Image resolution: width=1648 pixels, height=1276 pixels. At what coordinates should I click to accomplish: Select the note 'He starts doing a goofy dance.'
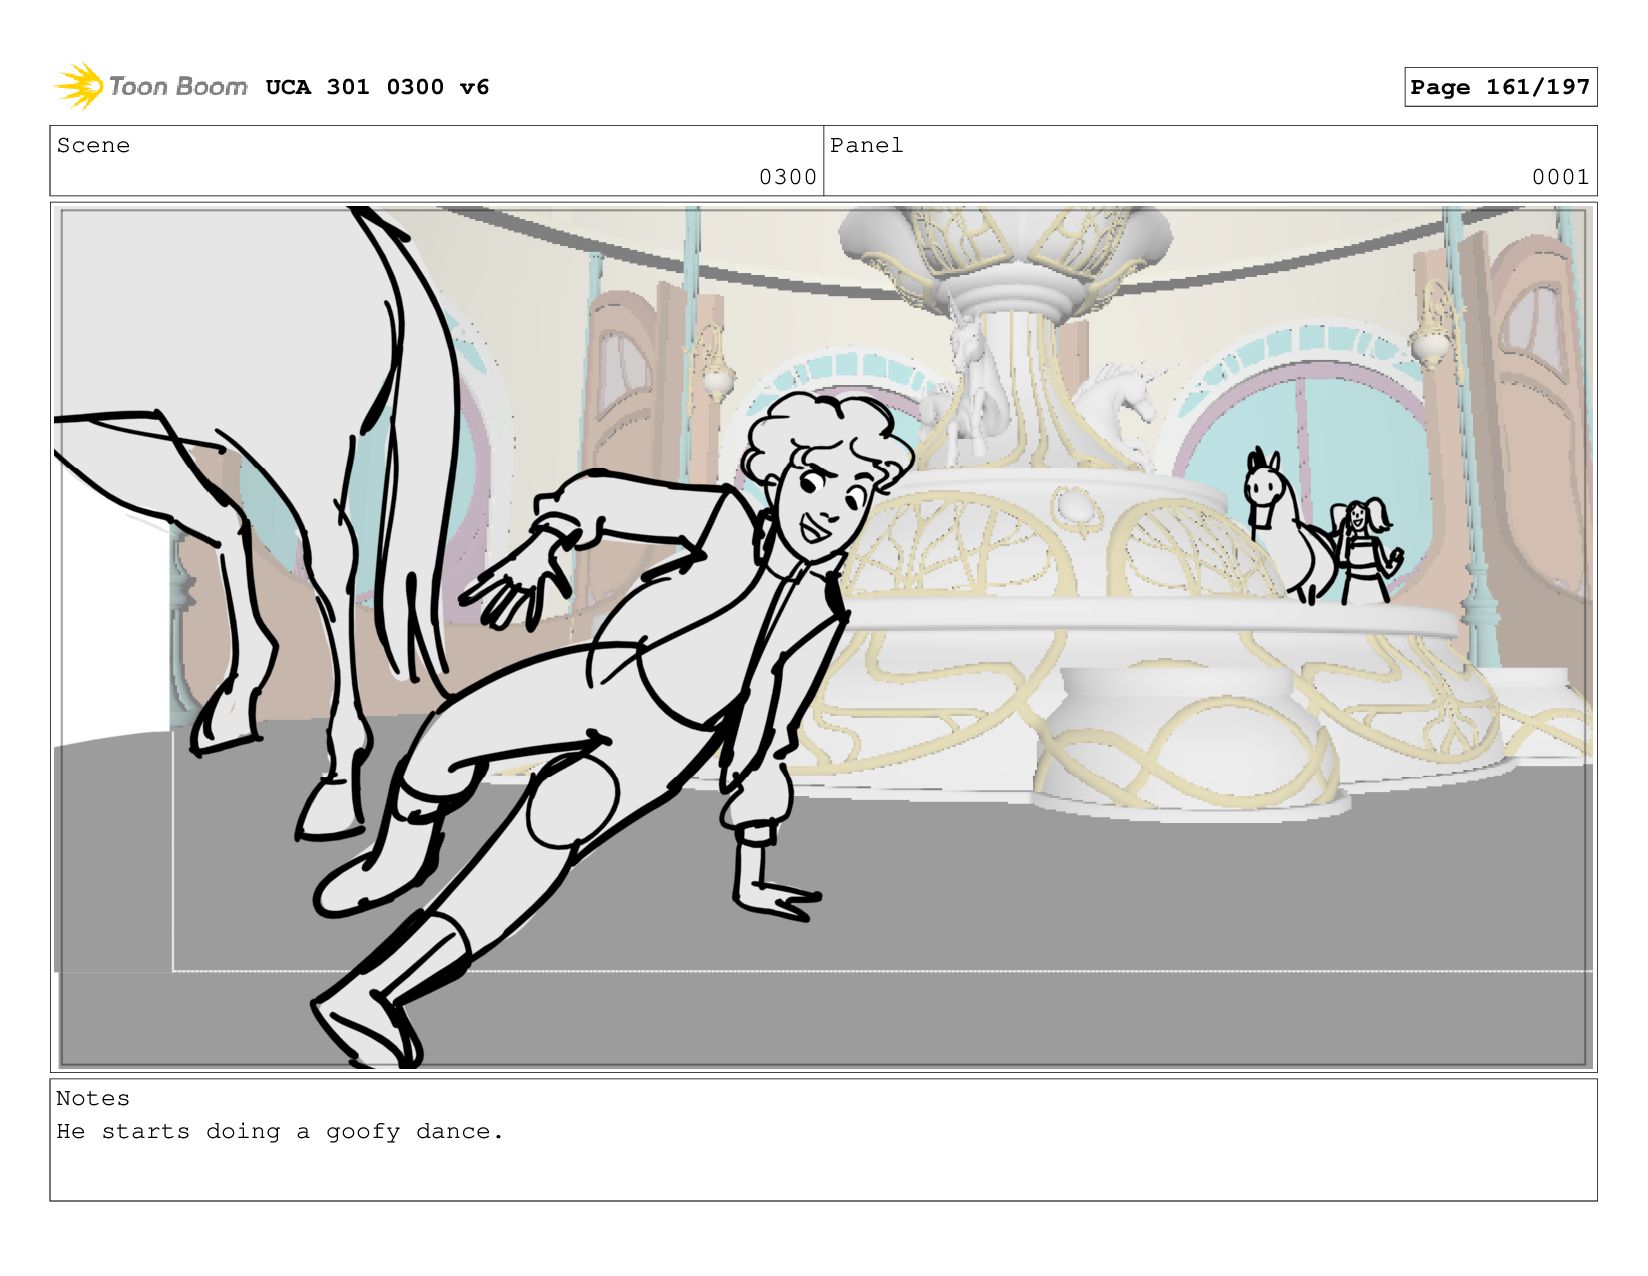point(280,1131)
